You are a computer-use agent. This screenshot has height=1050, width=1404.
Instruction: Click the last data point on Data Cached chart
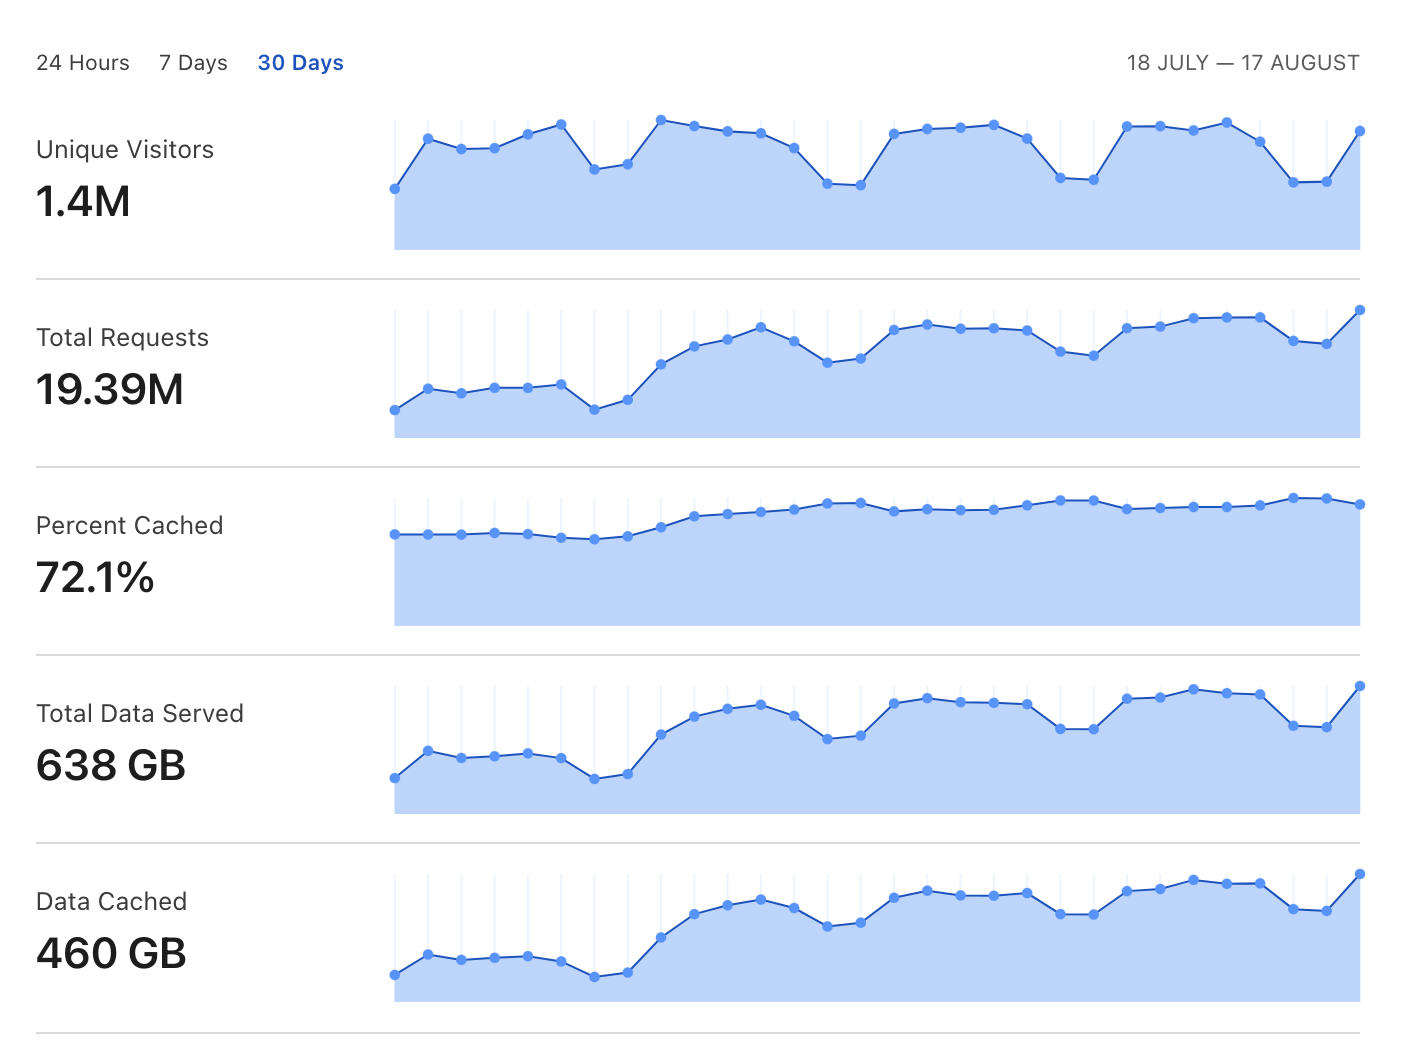pyautogui.click(x=1360, y=874)
